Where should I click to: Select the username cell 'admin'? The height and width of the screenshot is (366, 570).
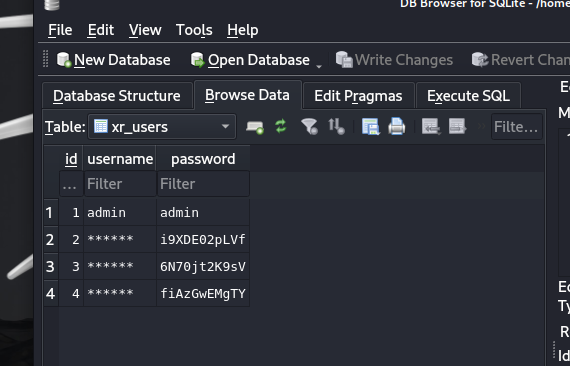click(x=120, y=213)
